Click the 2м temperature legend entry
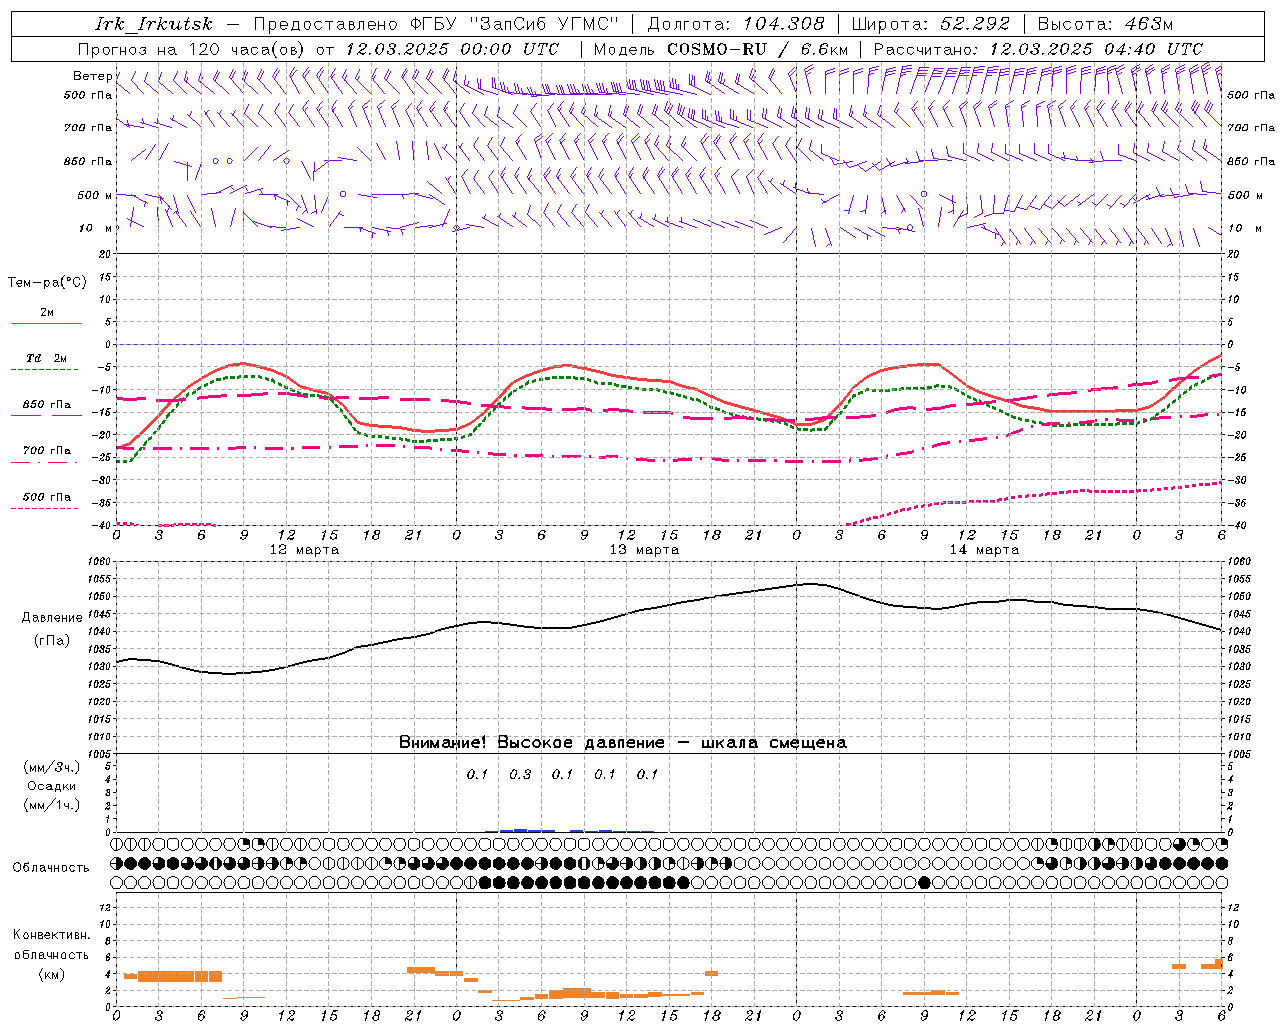1280x1024 pixels. [47, 313]
